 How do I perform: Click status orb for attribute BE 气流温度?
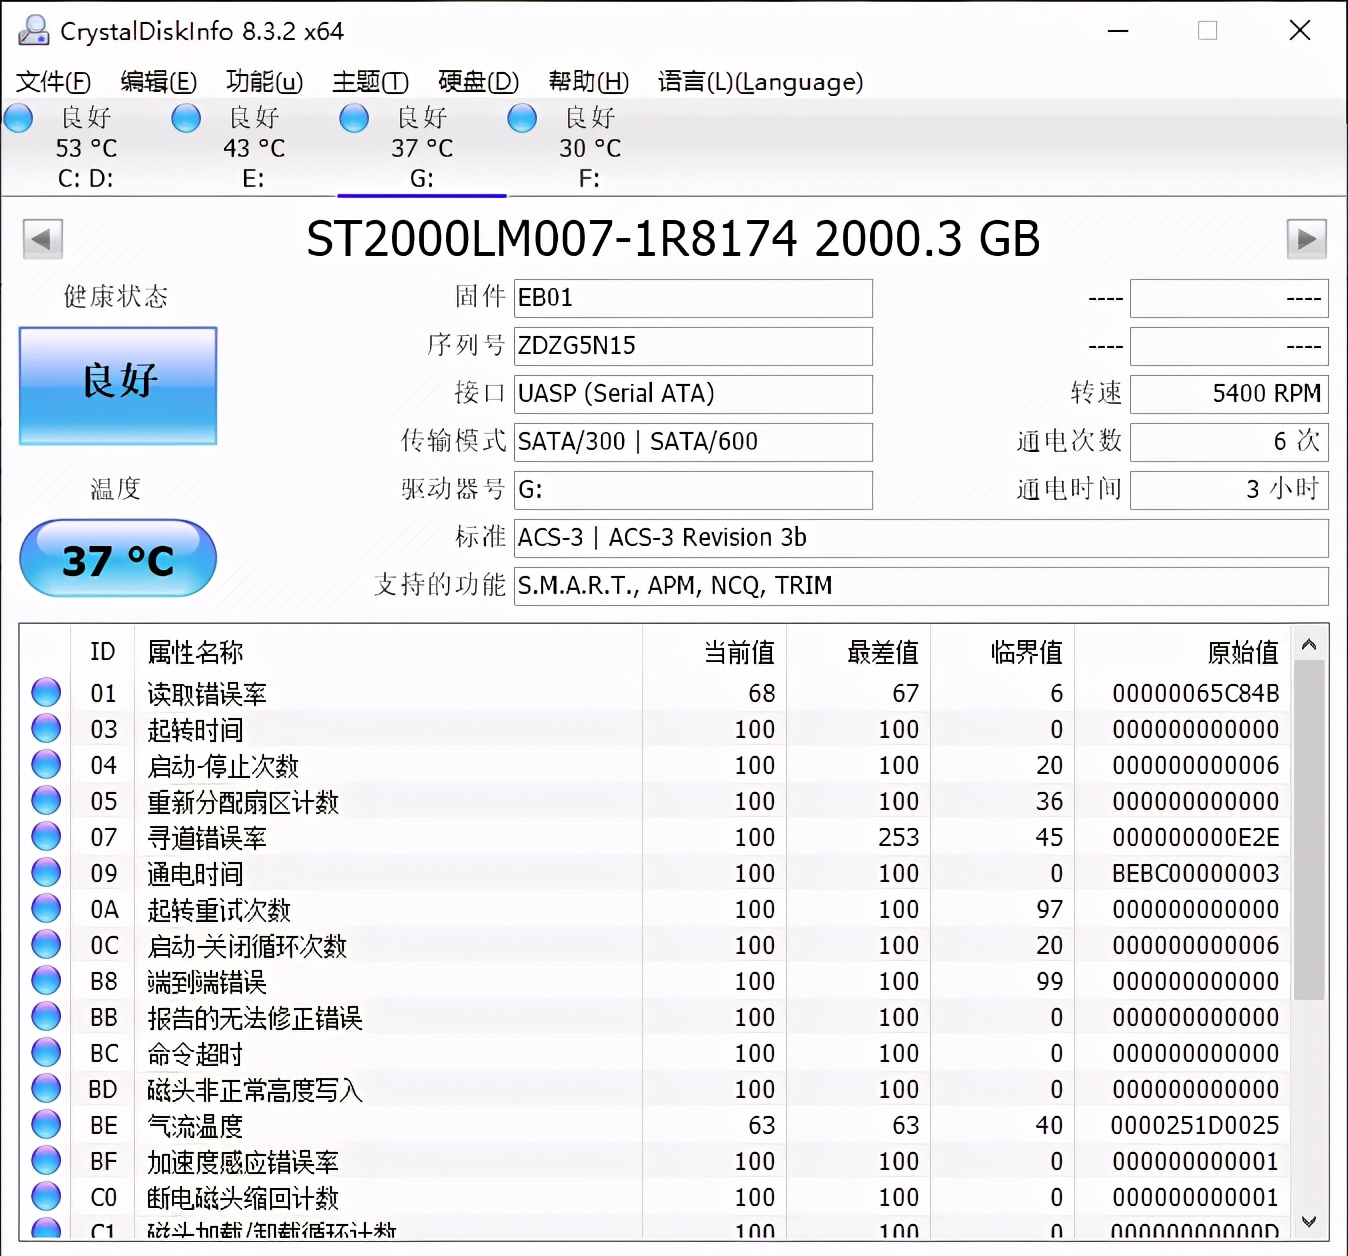[x=46, y=1124]
